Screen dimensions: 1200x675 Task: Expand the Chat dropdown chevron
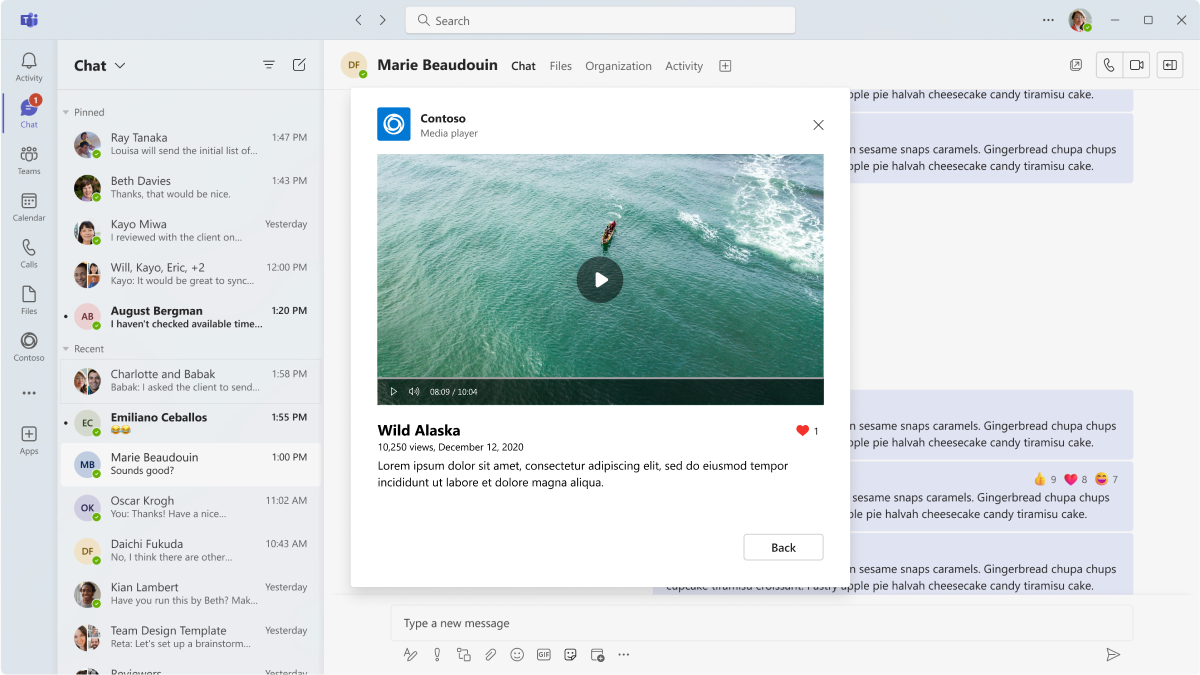120,66
